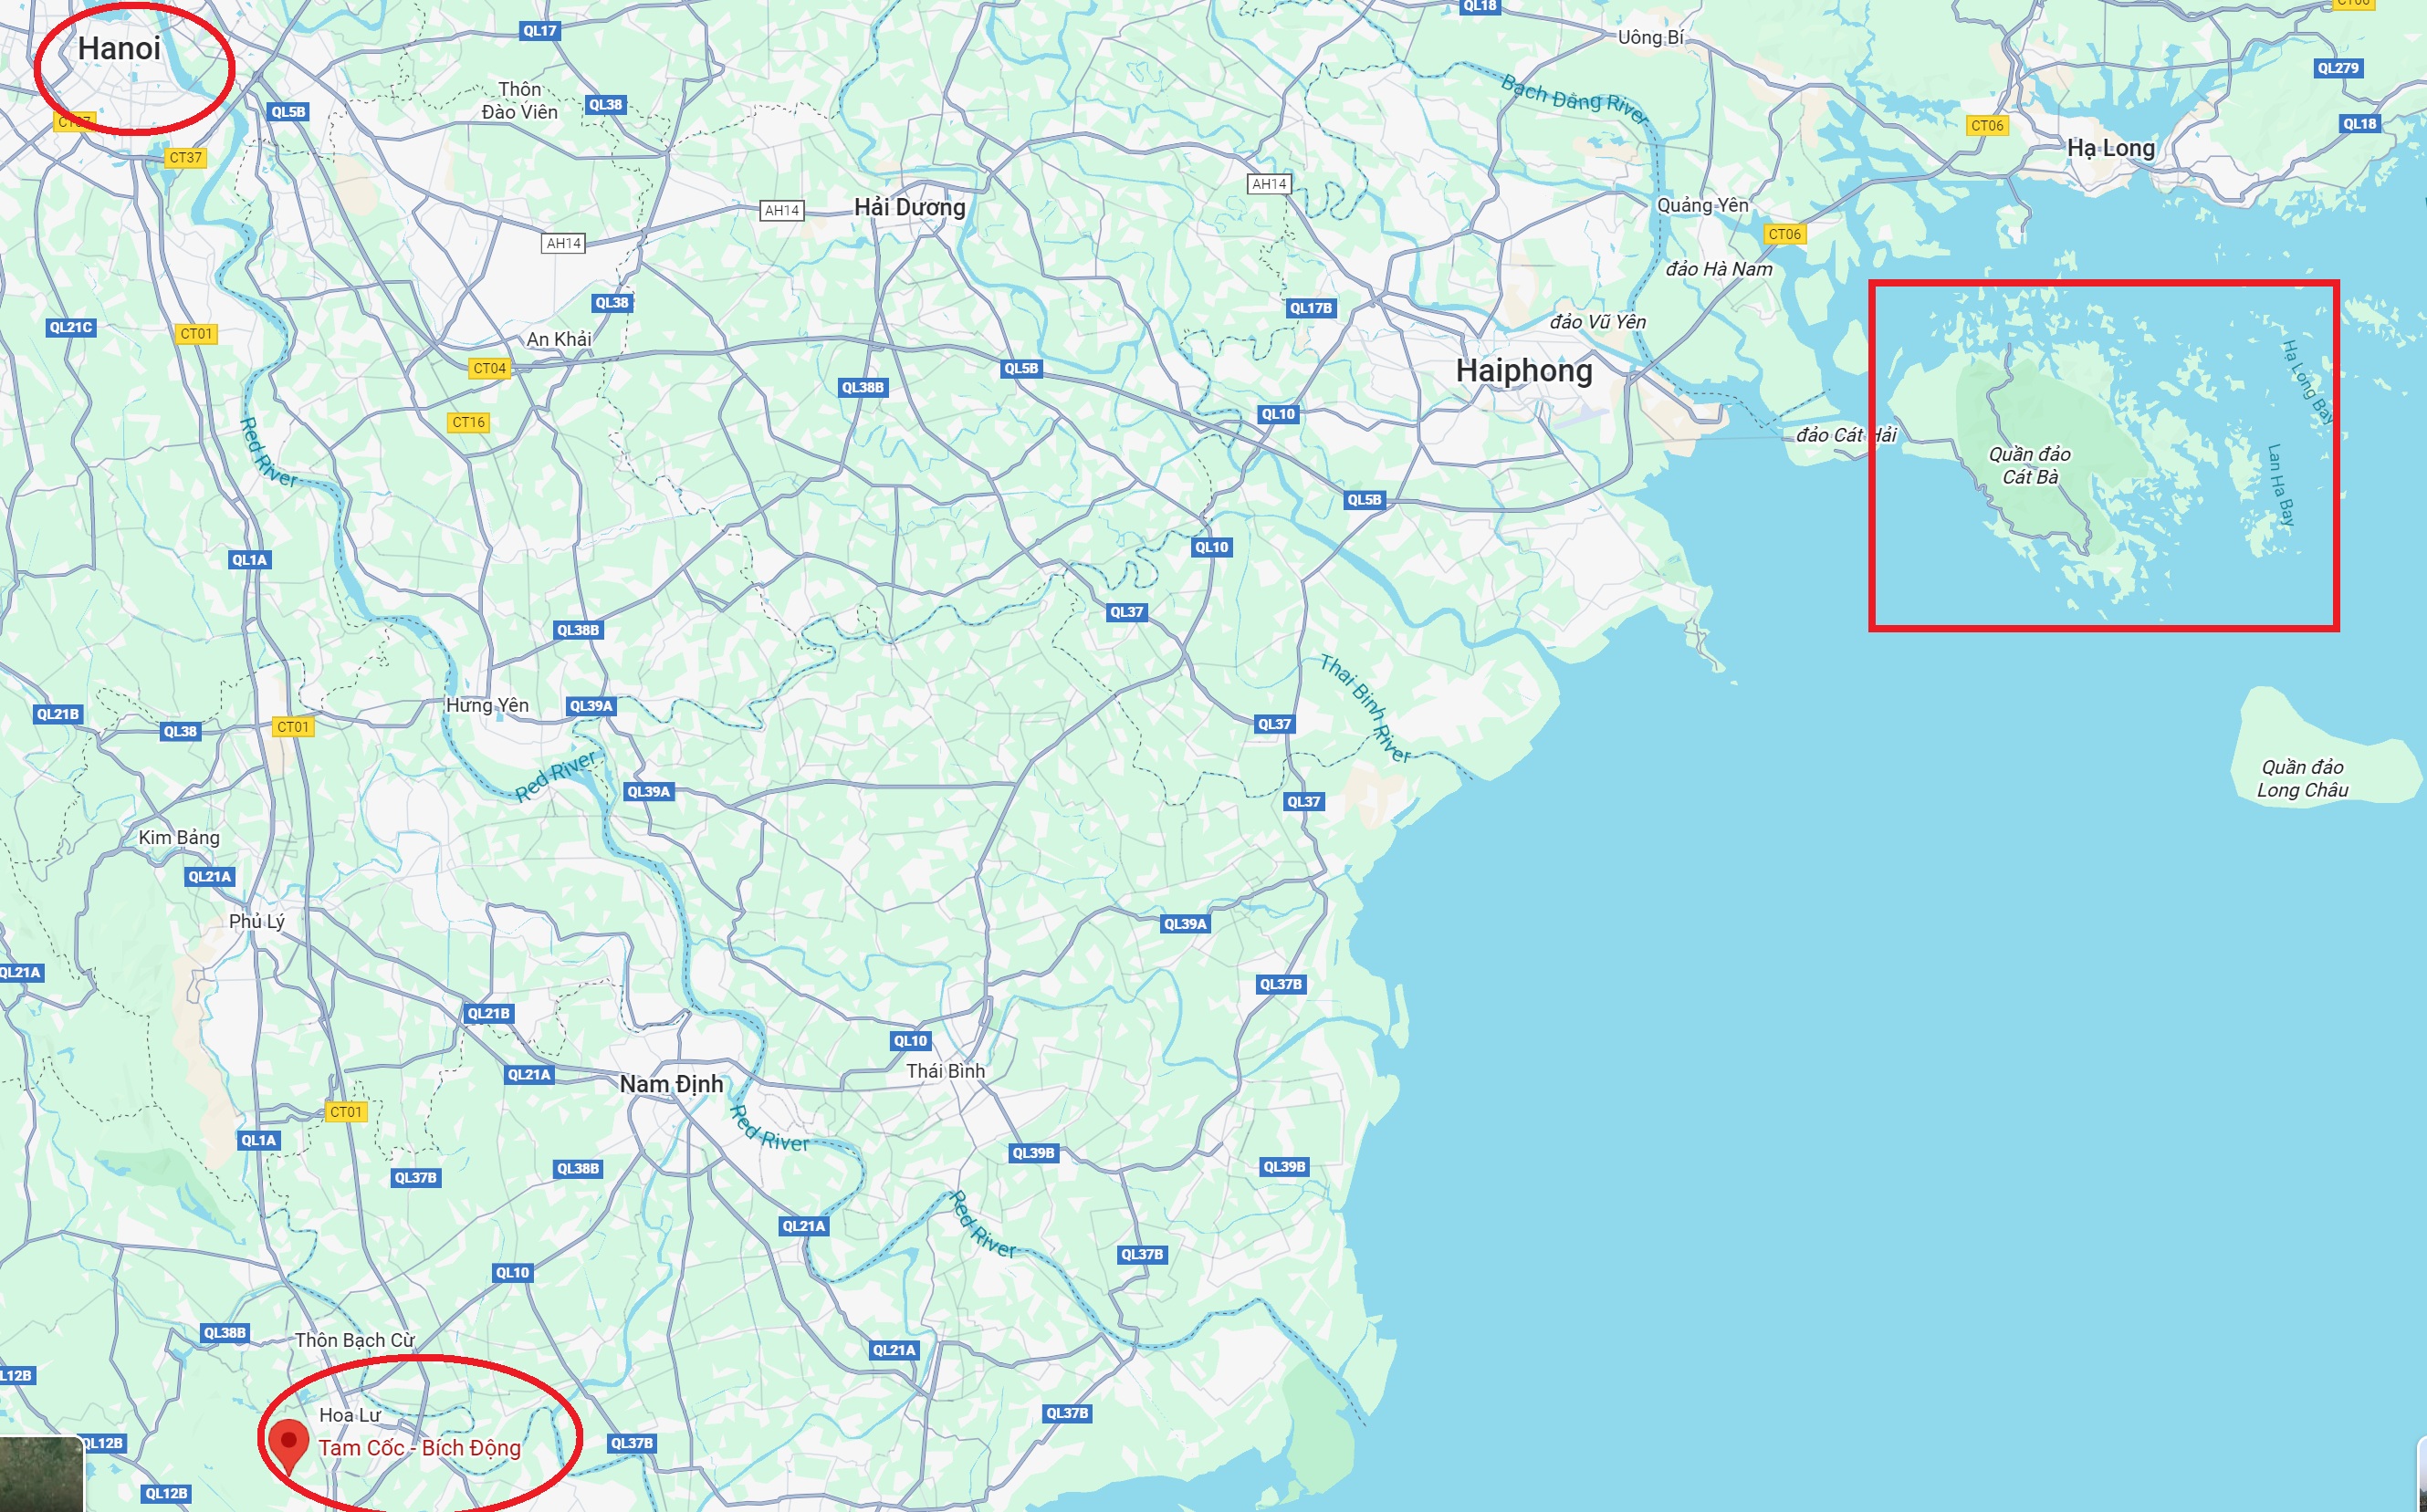Click the QL21C road shield
The width and height of the screenshot is (2427, 1512).
[71, 327]
